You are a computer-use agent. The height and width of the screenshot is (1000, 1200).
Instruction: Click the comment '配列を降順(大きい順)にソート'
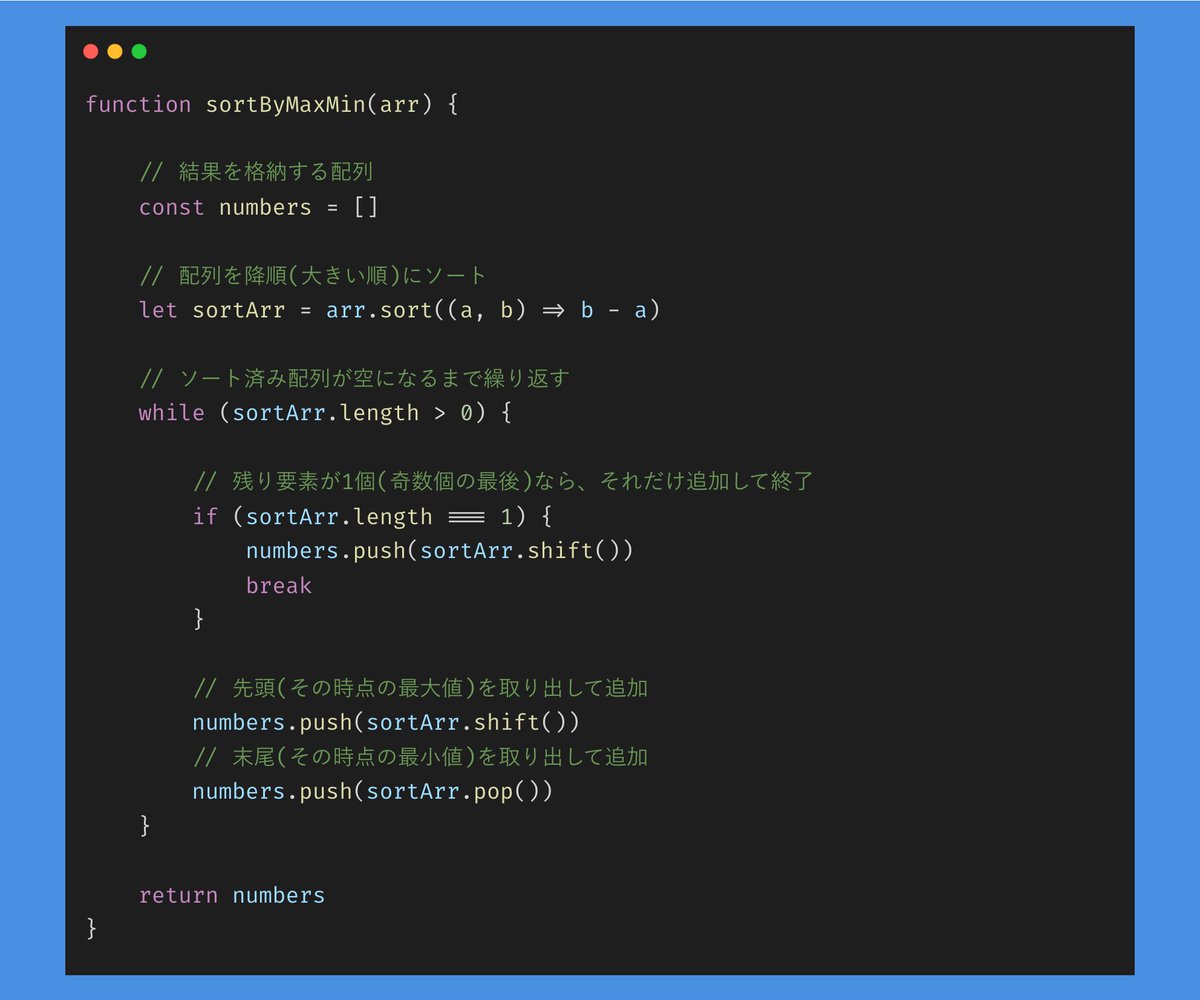pyautogui.click(x=313, y=275)
